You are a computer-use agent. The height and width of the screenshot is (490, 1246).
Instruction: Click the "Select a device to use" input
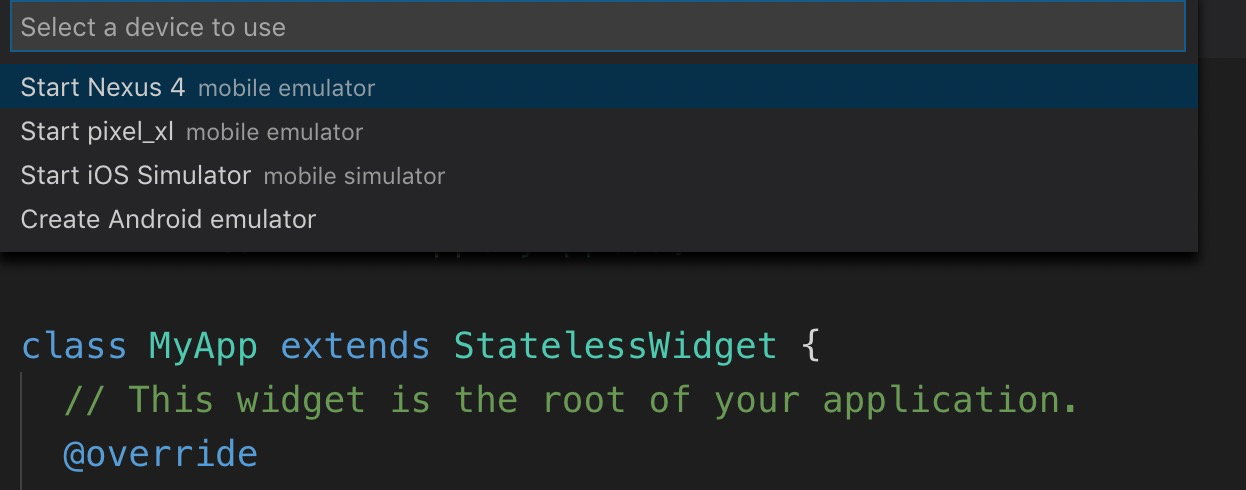click(597, 27)
